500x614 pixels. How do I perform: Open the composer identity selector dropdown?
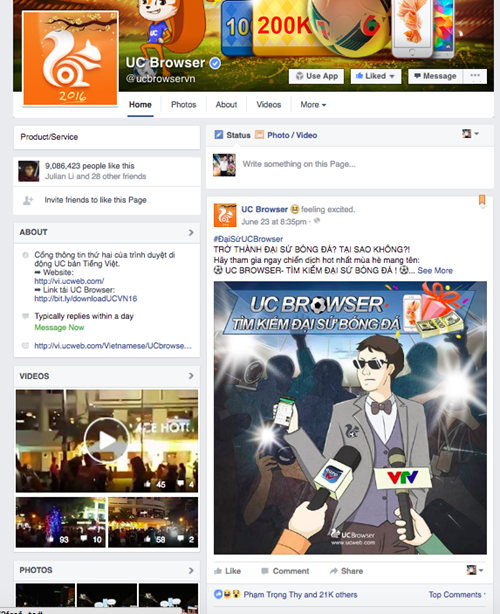pyautogui.click(x=470, y=134)
